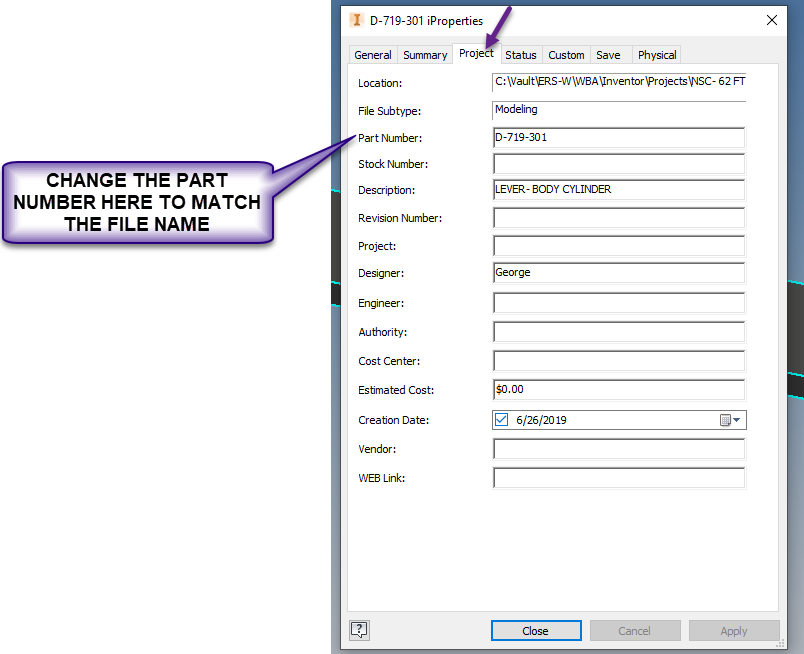Image resolution: width=804 pixels, height=654 pixels.
Task: Select the Project tab
Action: click(475, 53)
